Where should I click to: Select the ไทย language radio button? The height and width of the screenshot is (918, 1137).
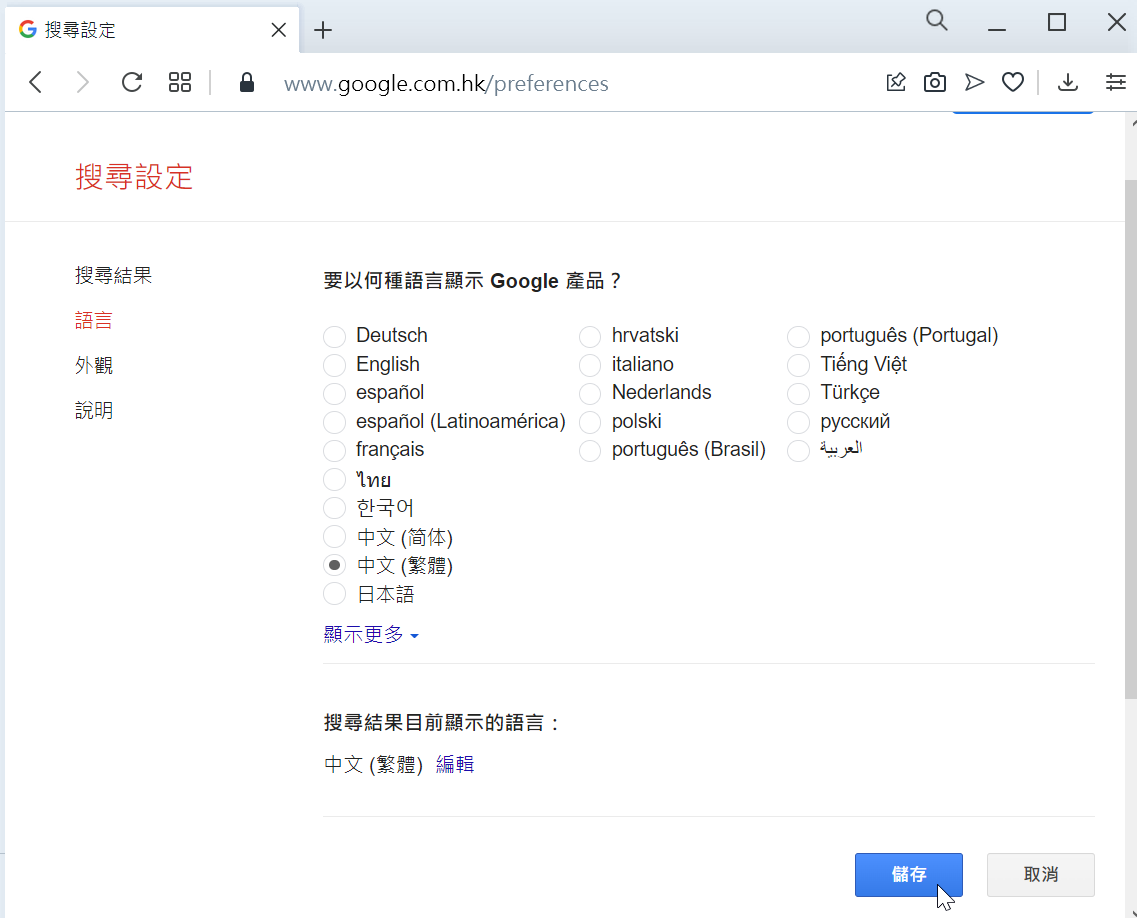[x=334, y=479]
